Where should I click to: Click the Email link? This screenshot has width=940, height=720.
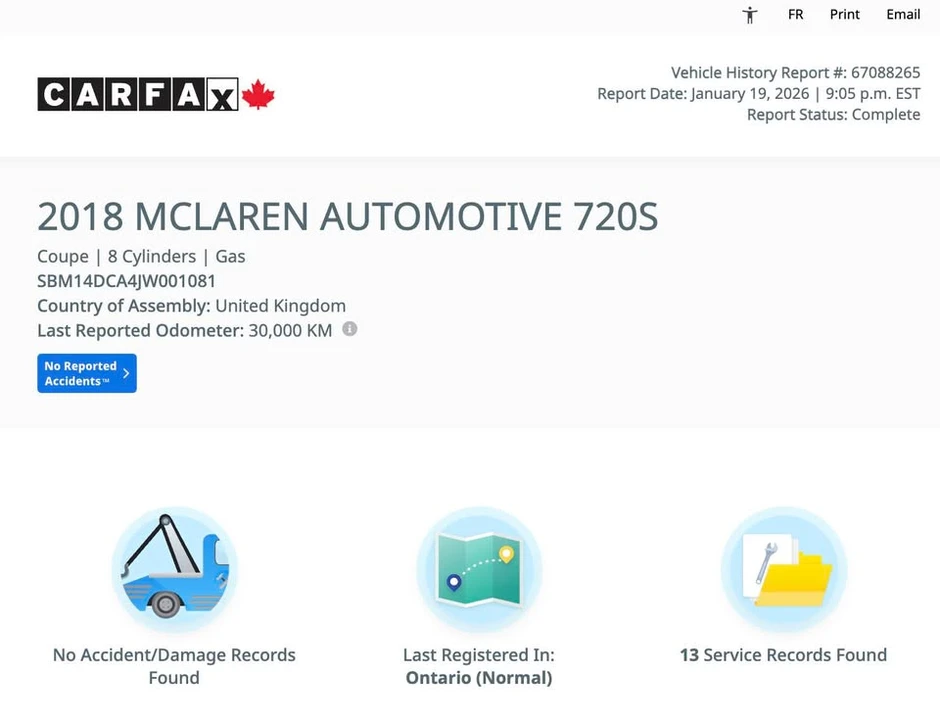[x=903, y=14]
